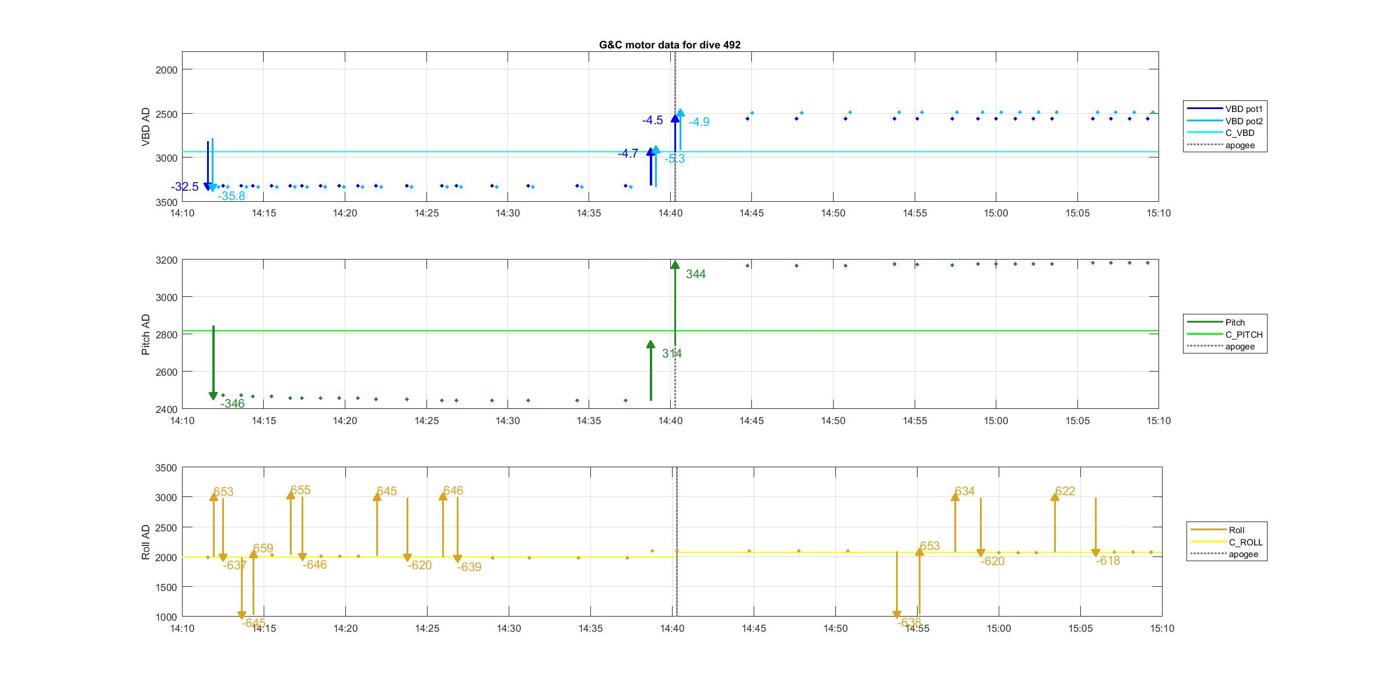This screenshot has height=693, width=1400.
Task: Click the positive '646' roll data label
Action: pyautogui.click(x=453, y=491)
